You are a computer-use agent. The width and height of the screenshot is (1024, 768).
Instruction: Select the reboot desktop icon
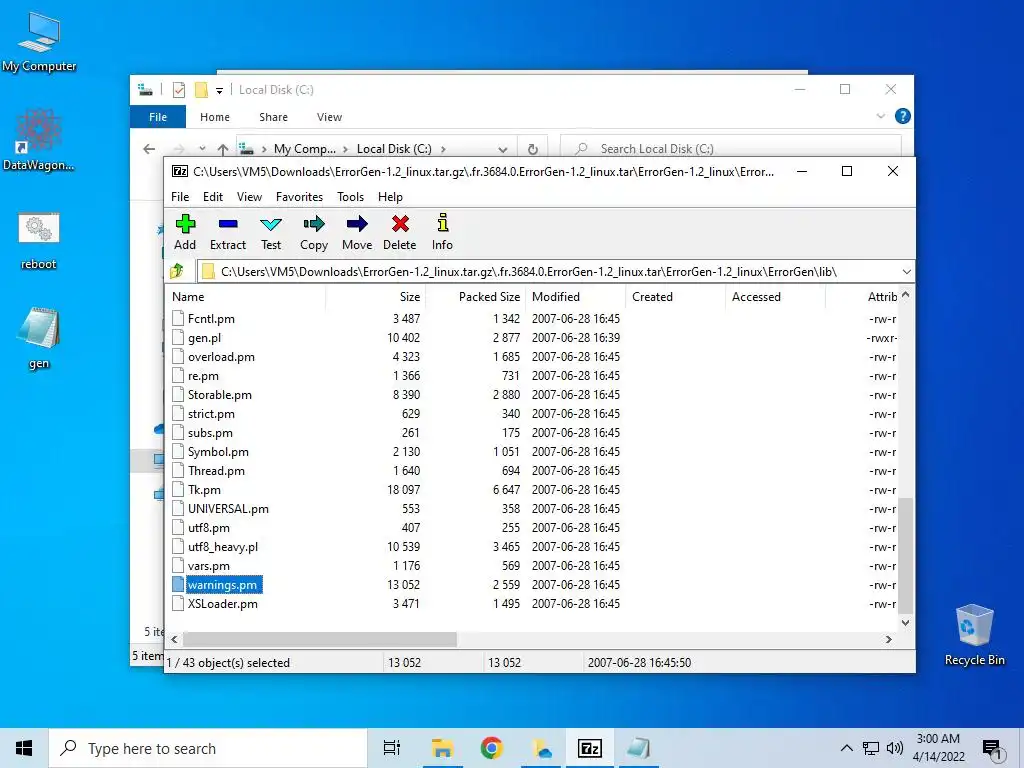pyautogui.click(x=39, y=240)
